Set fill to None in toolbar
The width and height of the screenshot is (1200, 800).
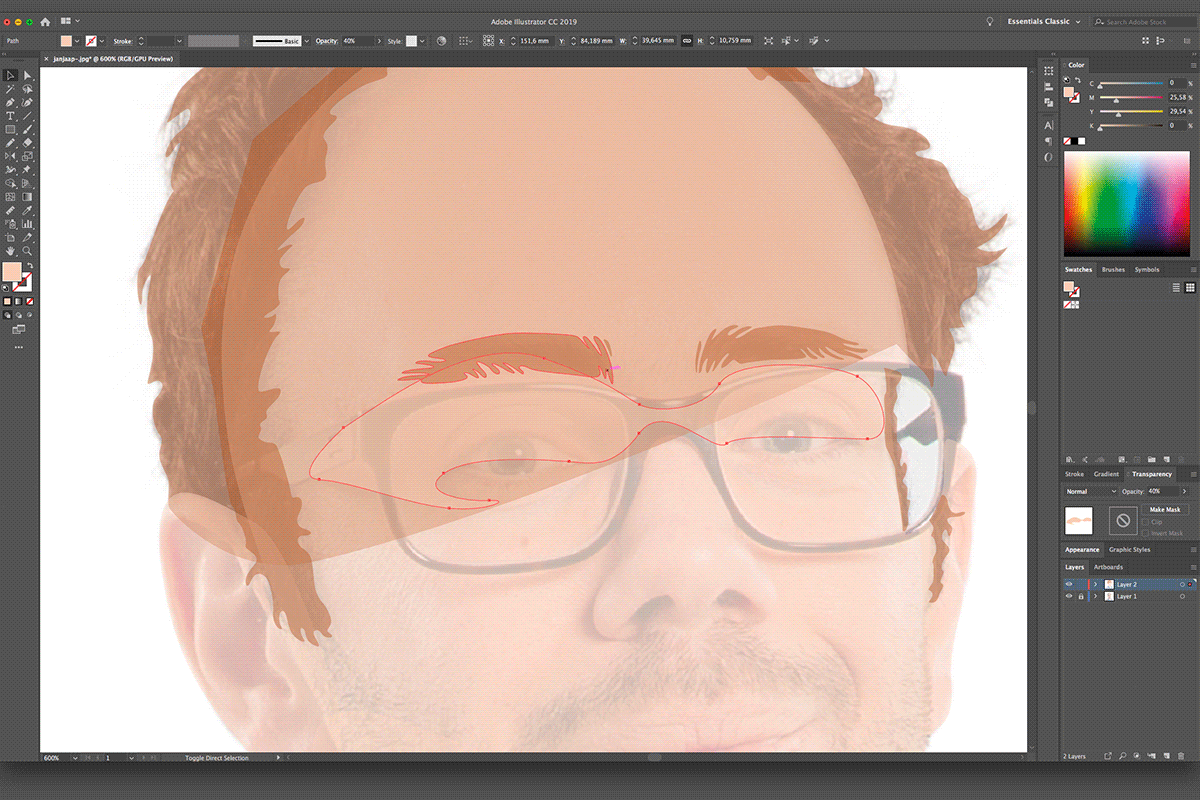tap(30, 301)
